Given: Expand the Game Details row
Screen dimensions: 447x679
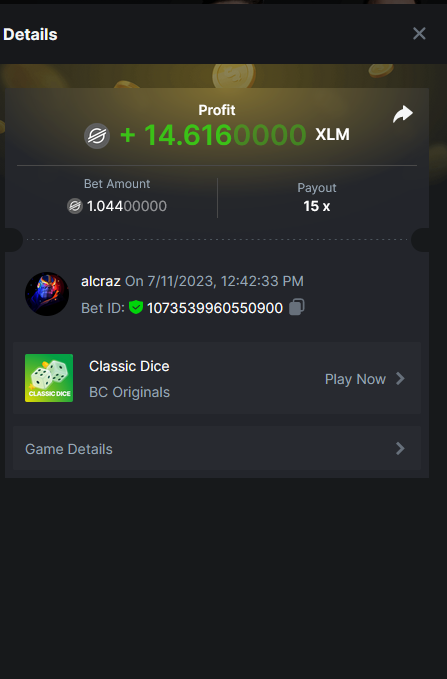Looking at the screenshot, I should click(217, 448).
